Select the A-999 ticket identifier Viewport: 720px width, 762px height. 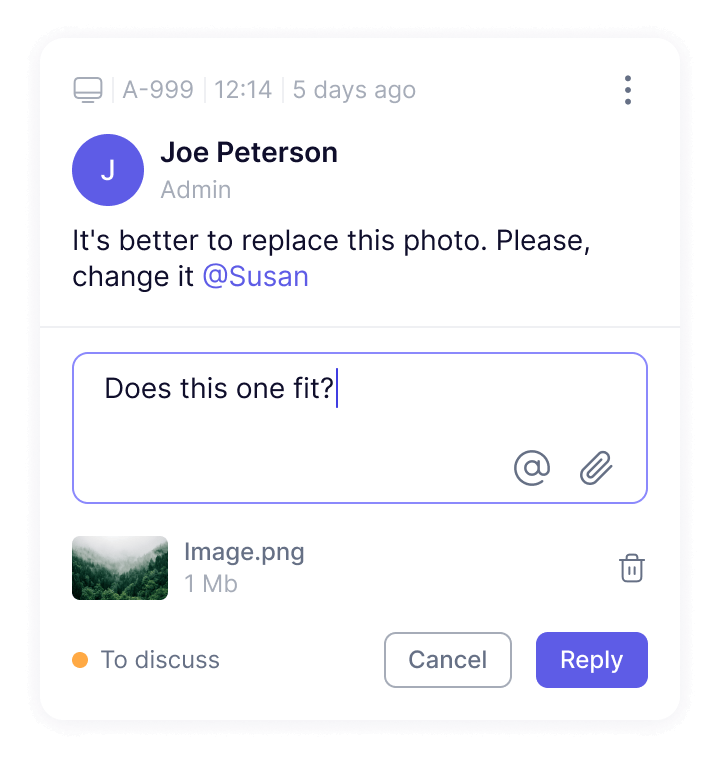click(158, 90)
